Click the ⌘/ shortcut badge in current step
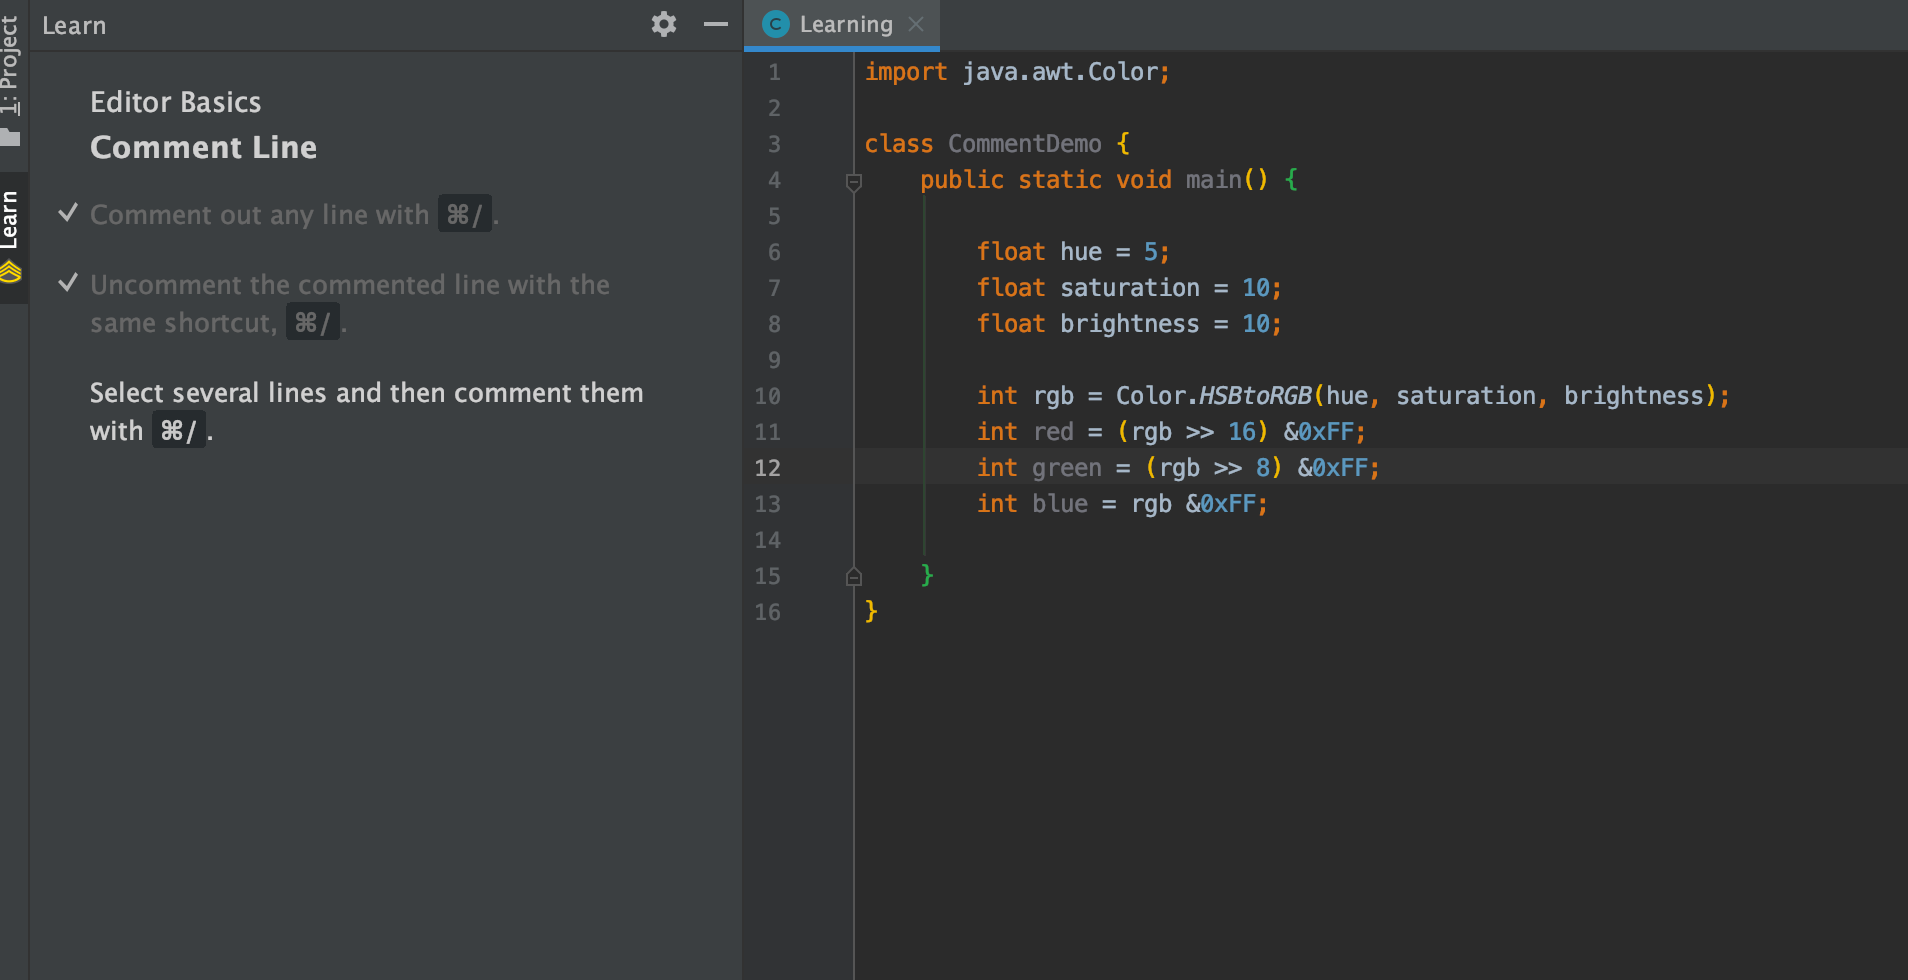Viewport: 1908px width, 980px height. click(x=179, y=431)
